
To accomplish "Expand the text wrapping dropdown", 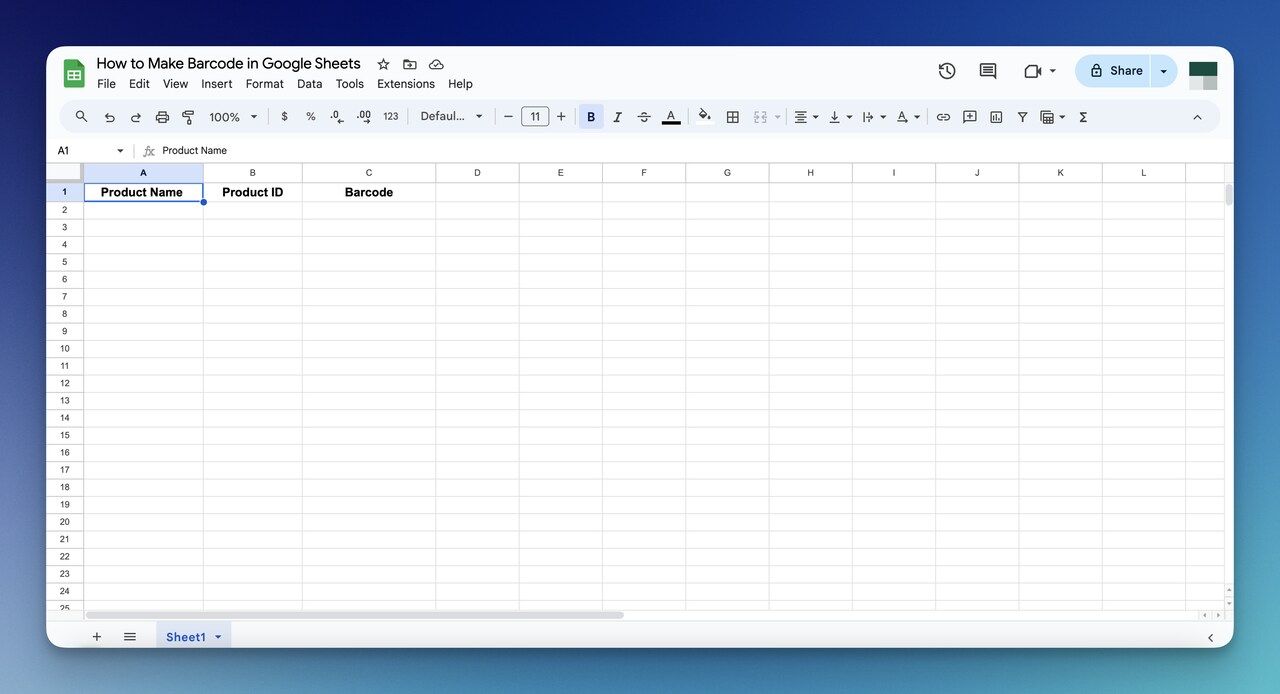I will (883, 117).
